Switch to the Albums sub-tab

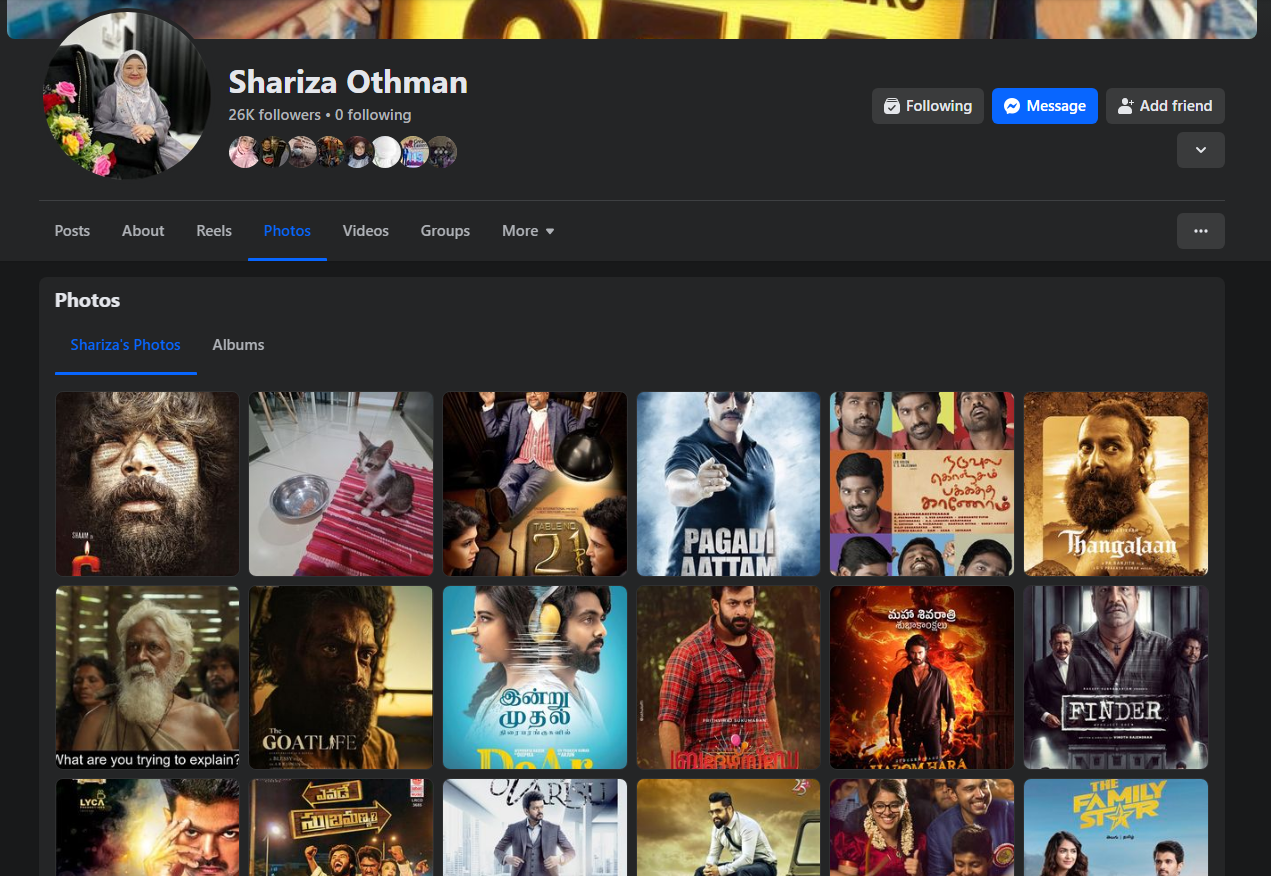coord(238,345)
